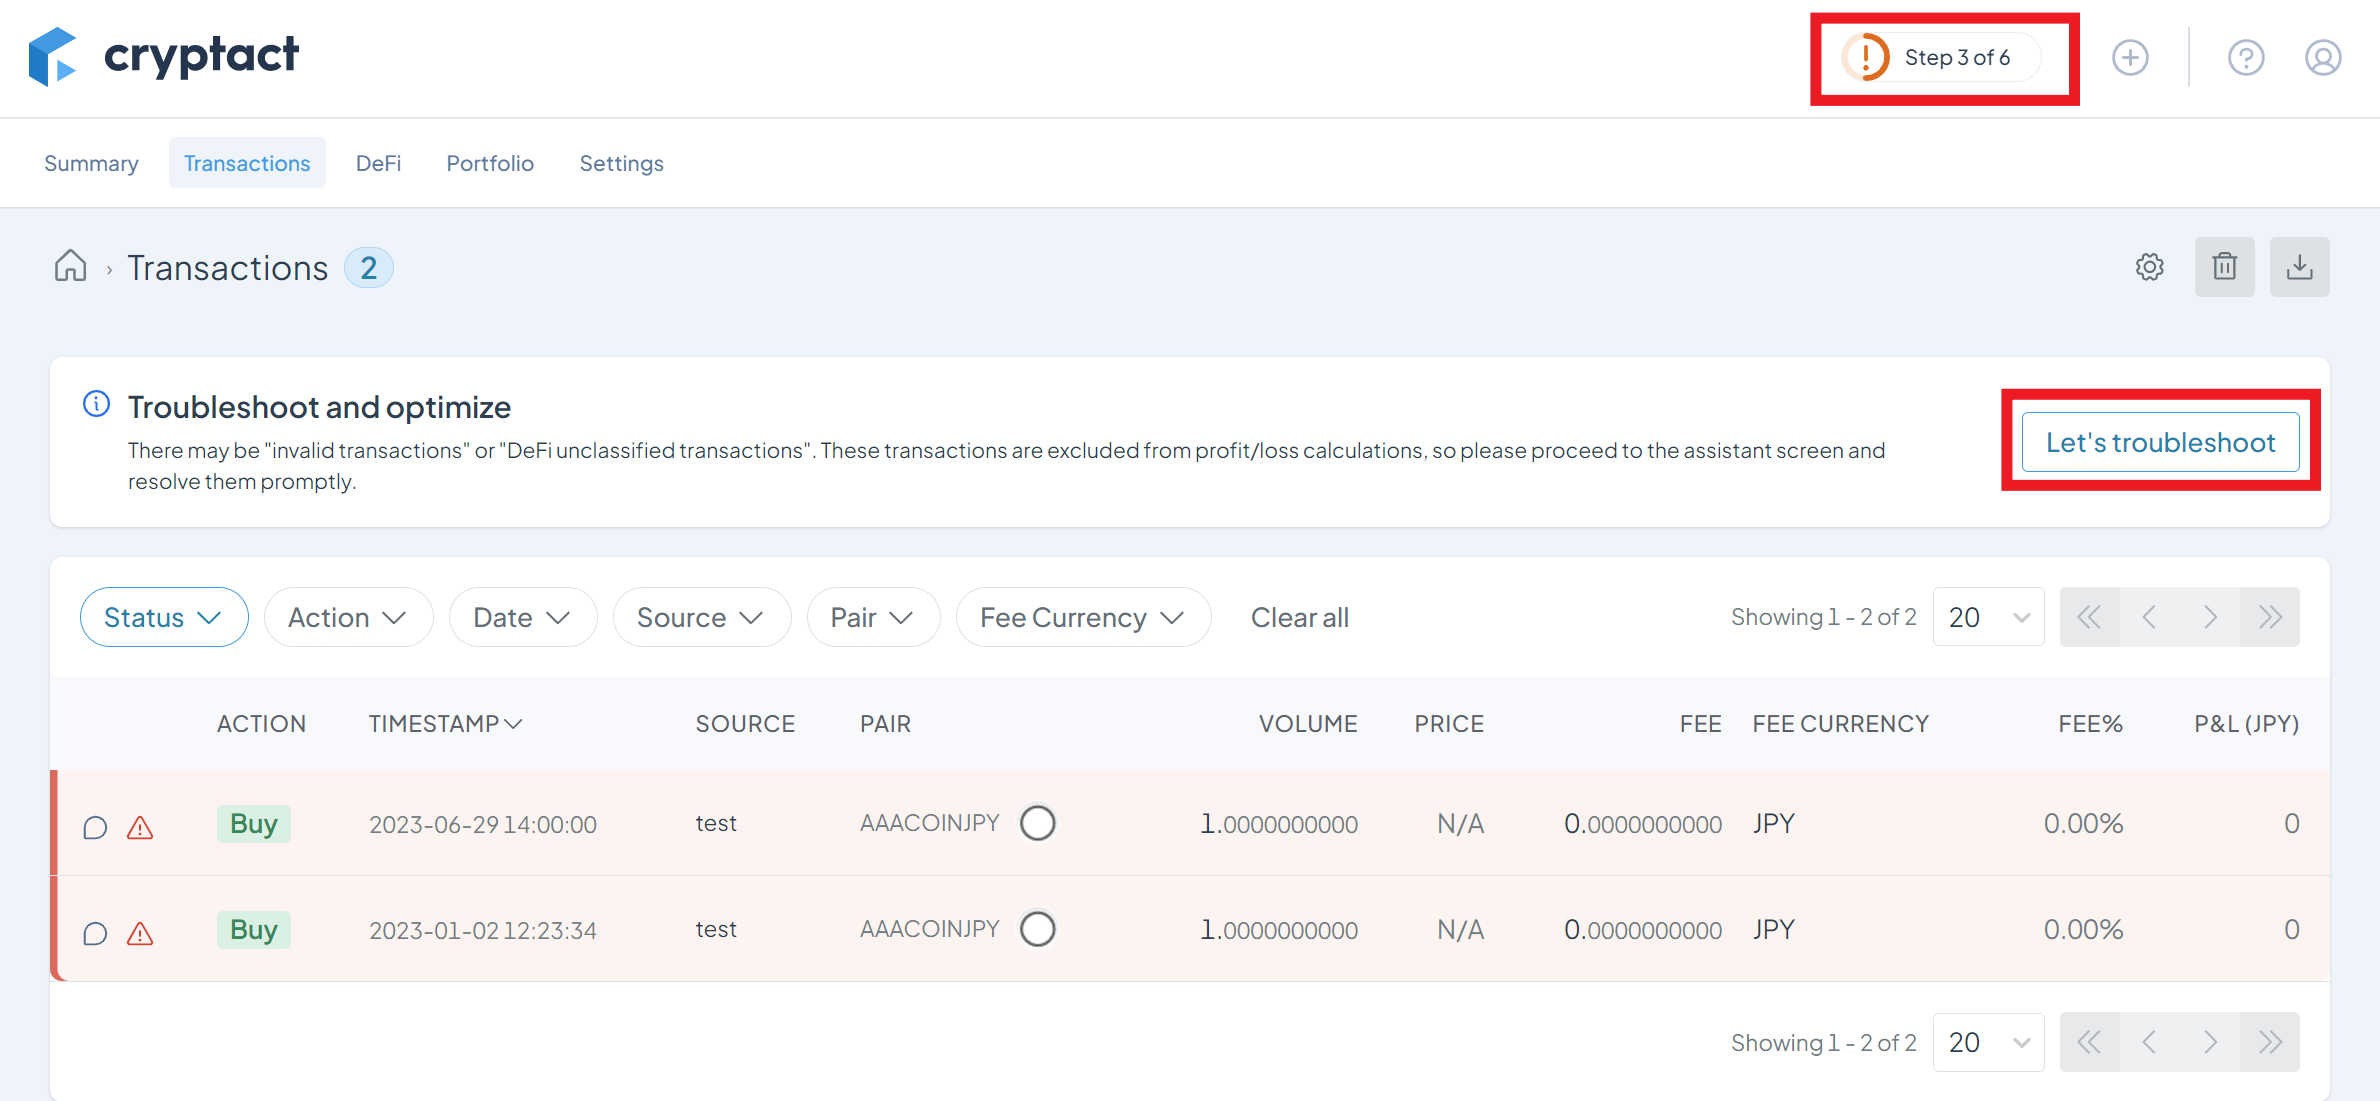Open the add new transactions plus icon
This screenshot has width=2380, height=1101.
tap(2131, 57)
